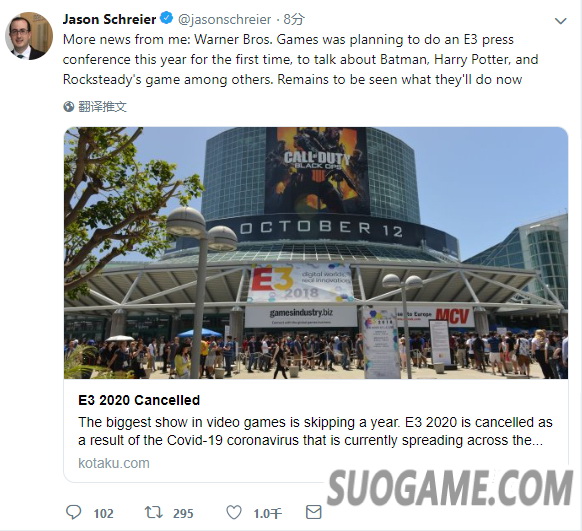Click the 翻译推文 translate tweet link
The height and width of the screenshot is (531, 582).
click(x=102, y=107)
